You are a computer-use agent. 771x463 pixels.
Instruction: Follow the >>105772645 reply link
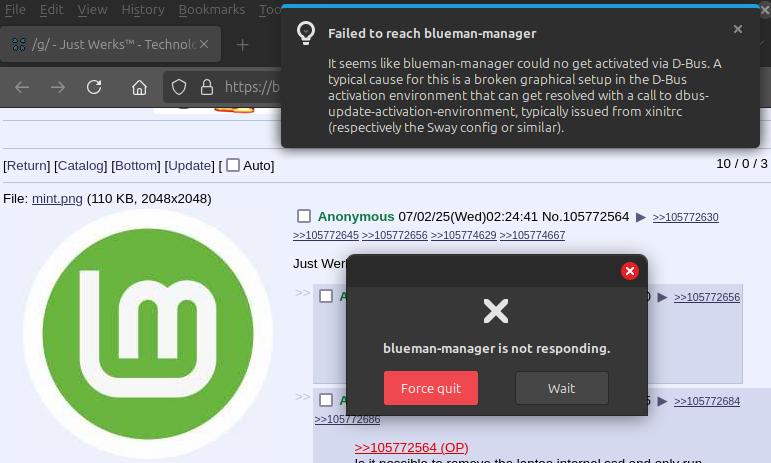click(x=326, y=235)
